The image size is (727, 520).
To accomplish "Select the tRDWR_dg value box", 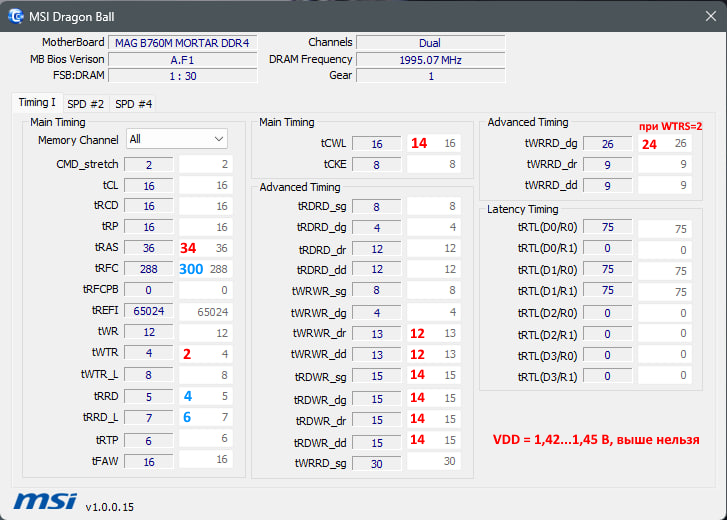I will point(376,399).
